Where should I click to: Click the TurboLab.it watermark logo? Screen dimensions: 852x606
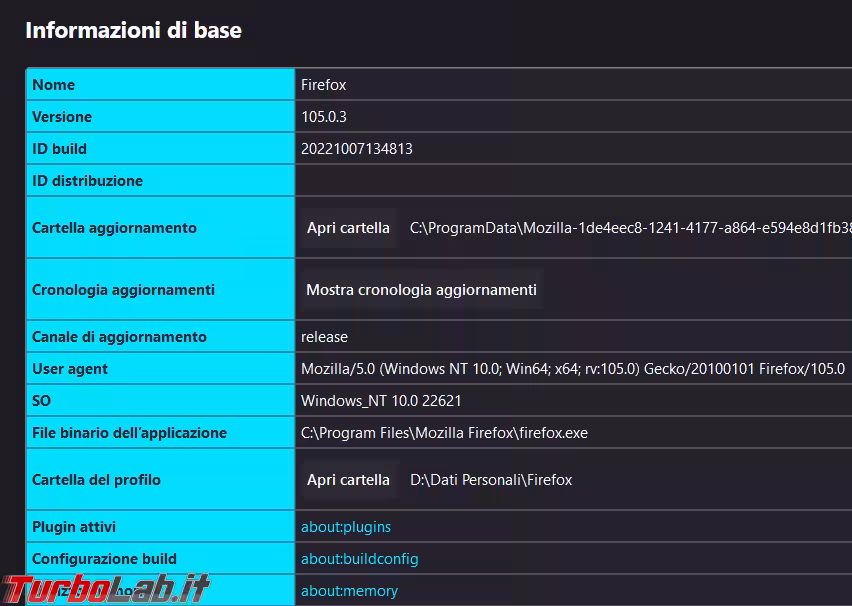[x=105, y=589]
